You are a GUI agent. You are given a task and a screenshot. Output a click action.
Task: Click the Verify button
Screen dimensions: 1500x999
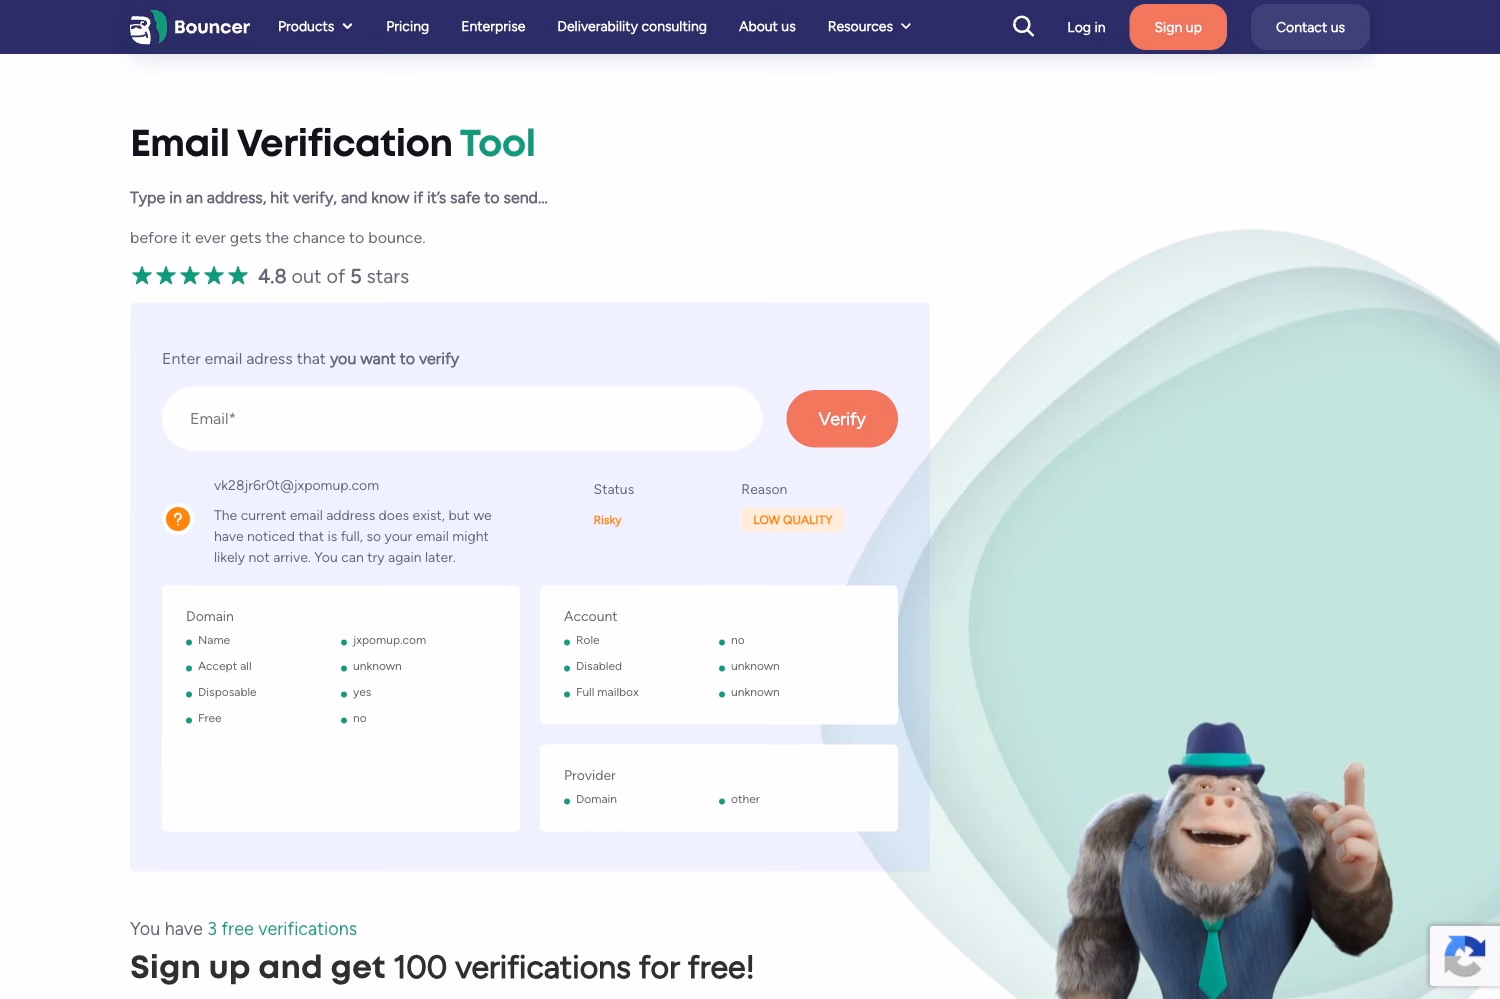tap(842, 419)
